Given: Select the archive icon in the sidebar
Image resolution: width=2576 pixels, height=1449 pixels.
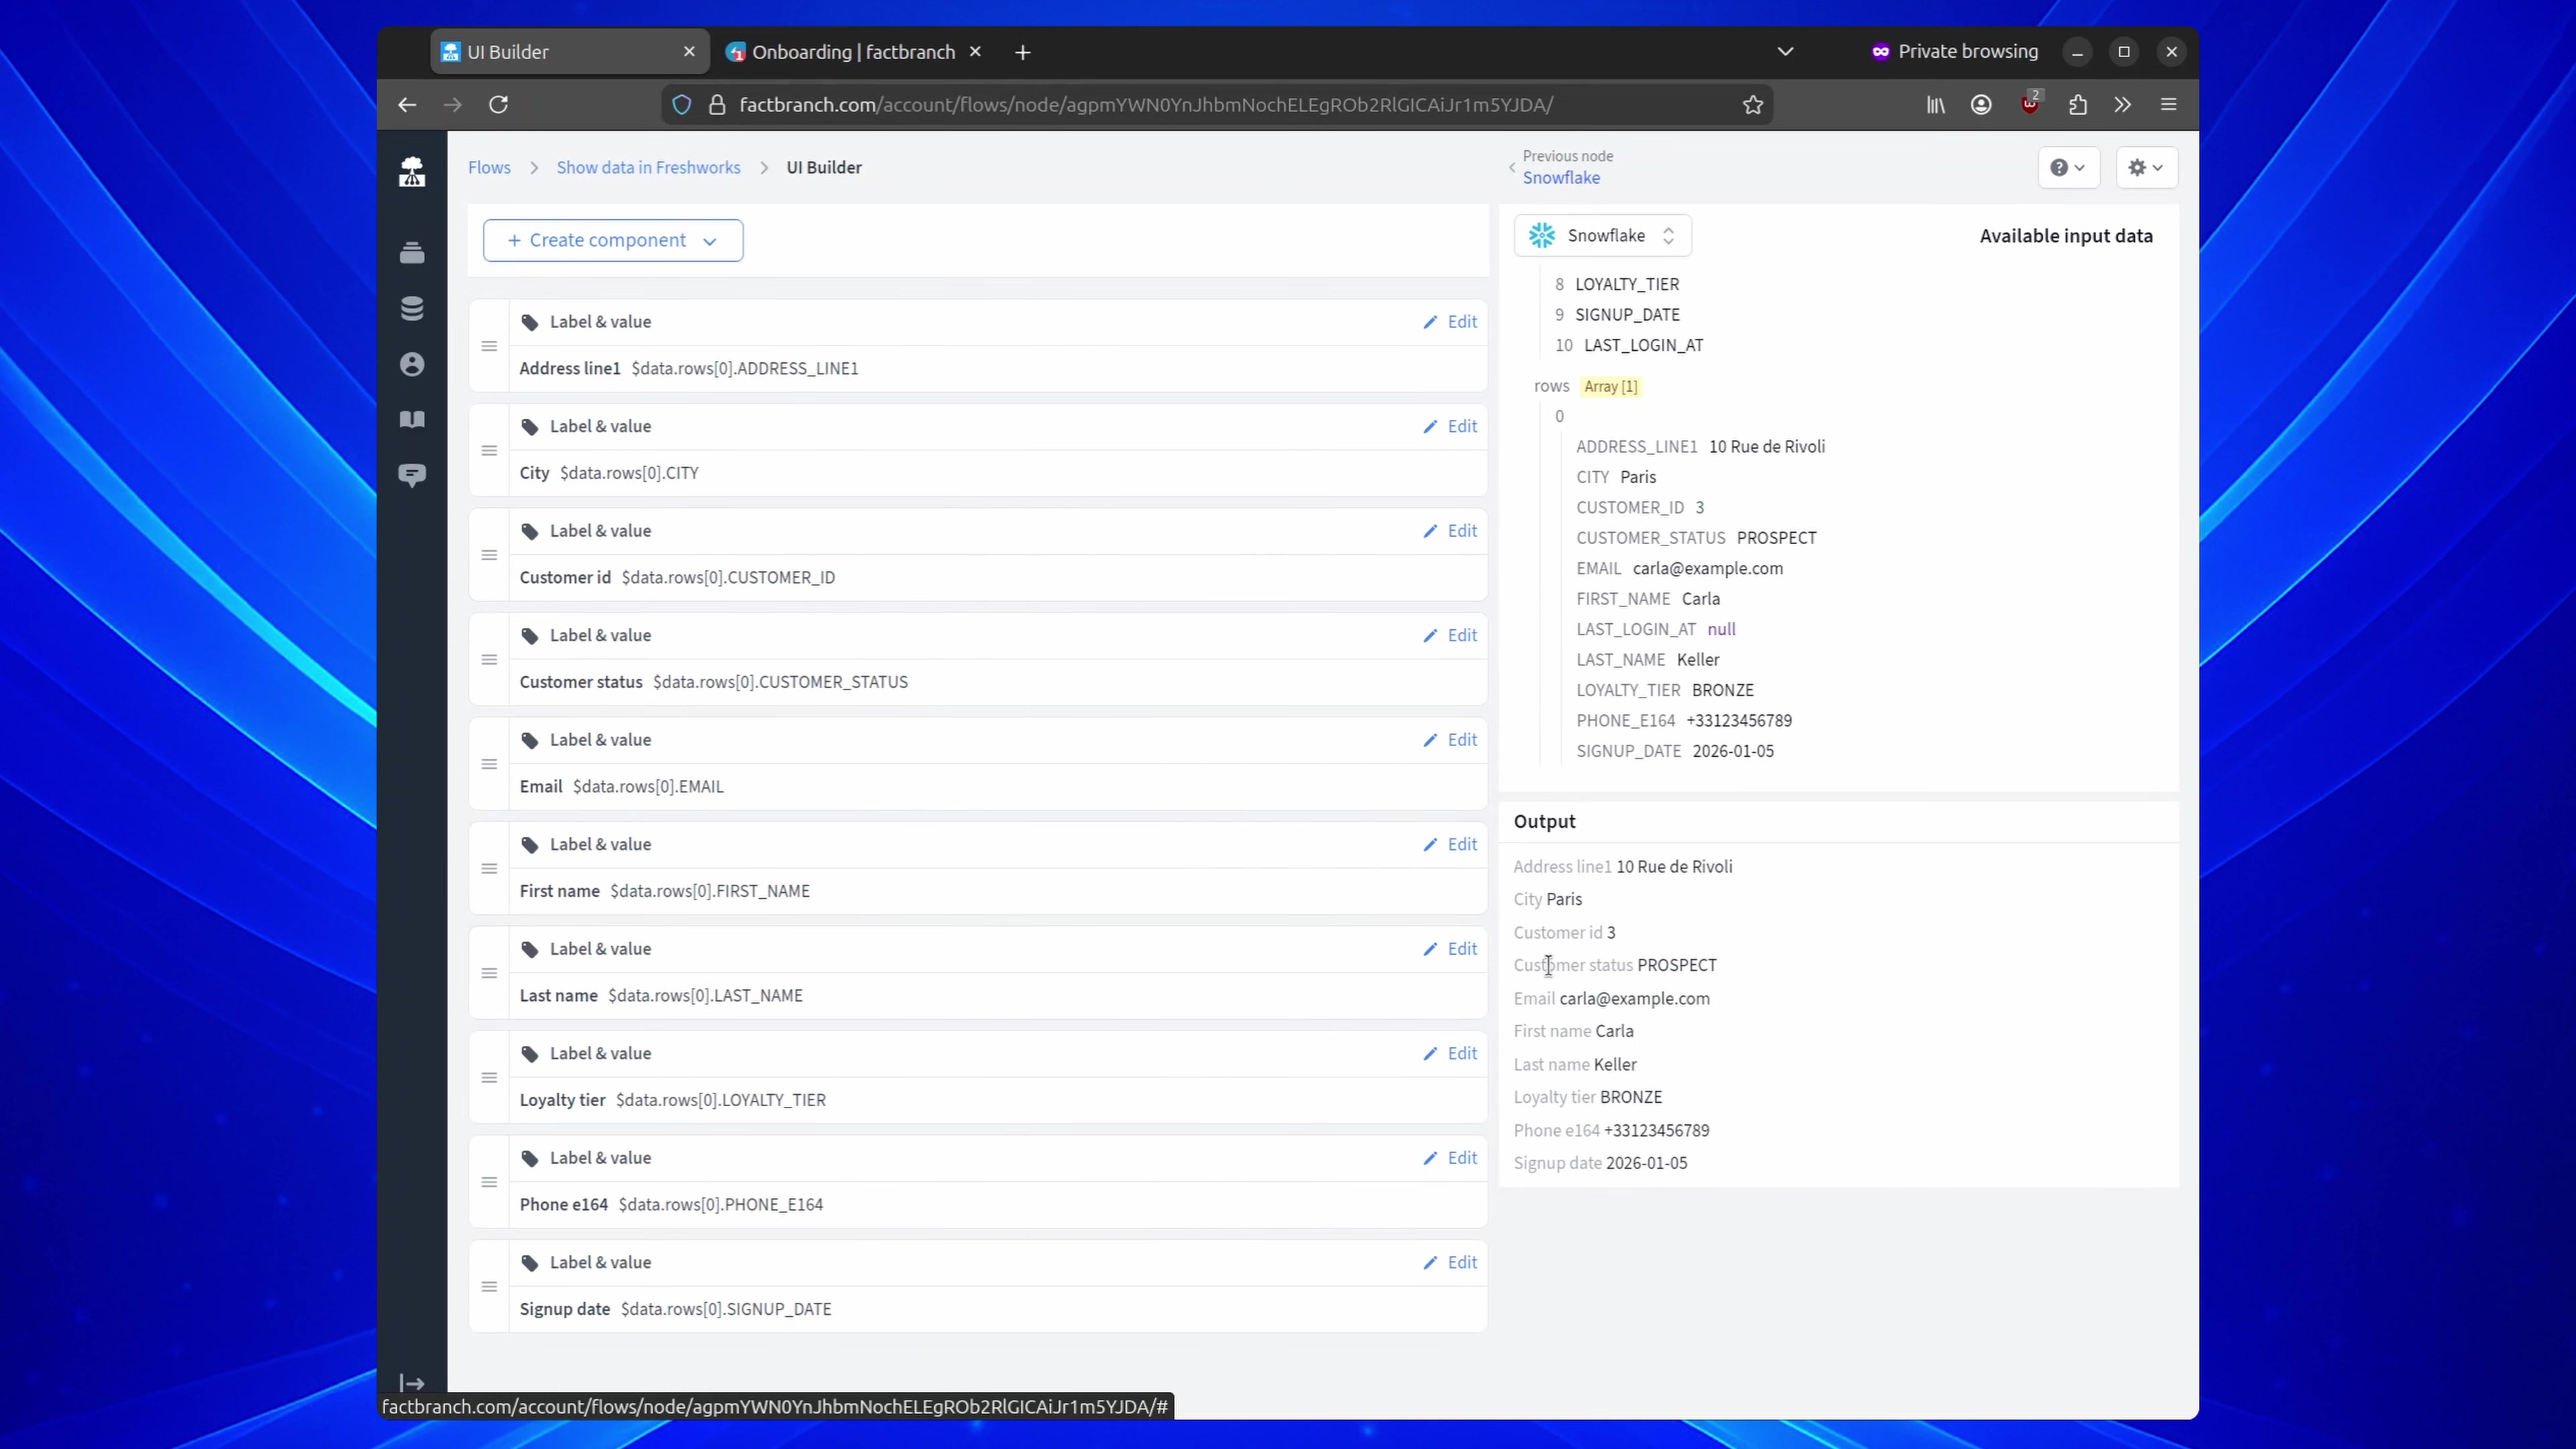Looking at the screenshot, I should pos(412,253).
